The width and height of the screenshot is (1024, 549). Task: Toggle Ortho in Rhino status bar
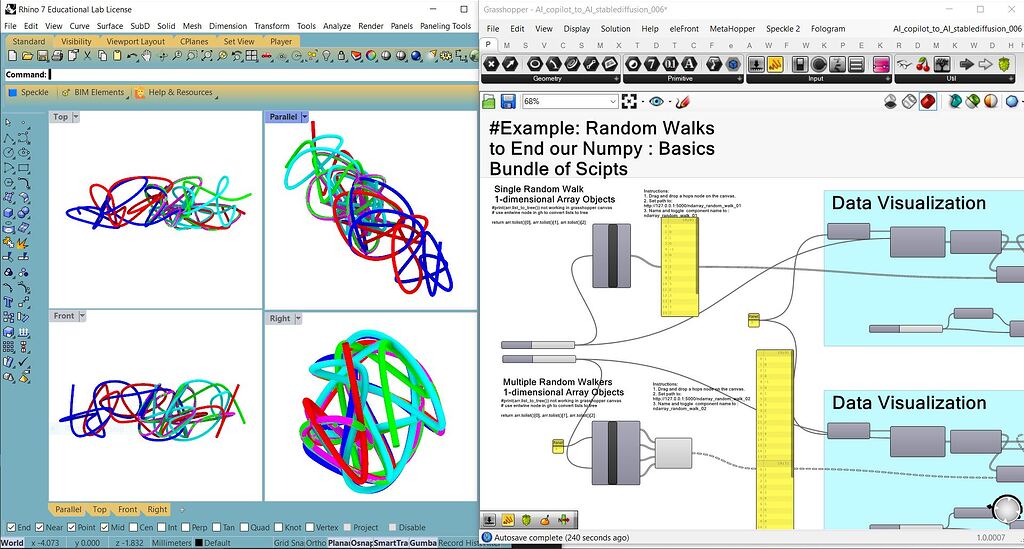pos(315,542)
